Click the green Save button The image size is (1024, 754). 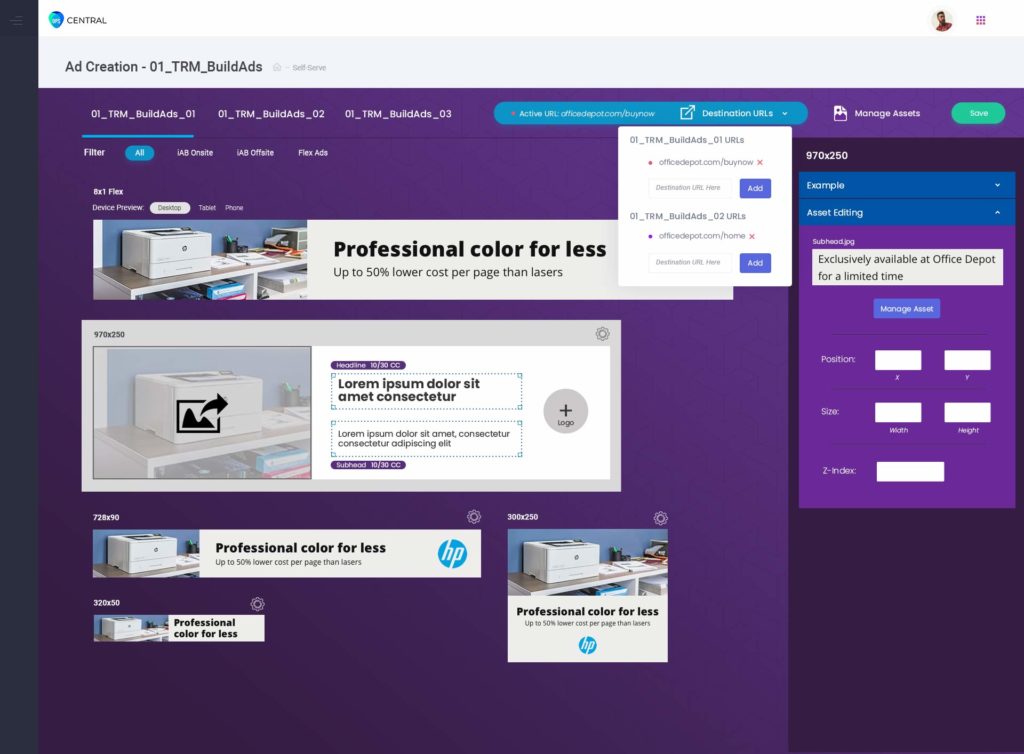978,113
